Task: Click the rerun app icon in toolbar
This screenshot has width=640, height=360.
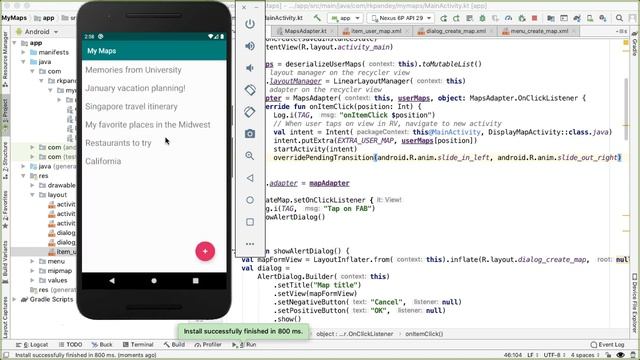Action: point(444,18)
